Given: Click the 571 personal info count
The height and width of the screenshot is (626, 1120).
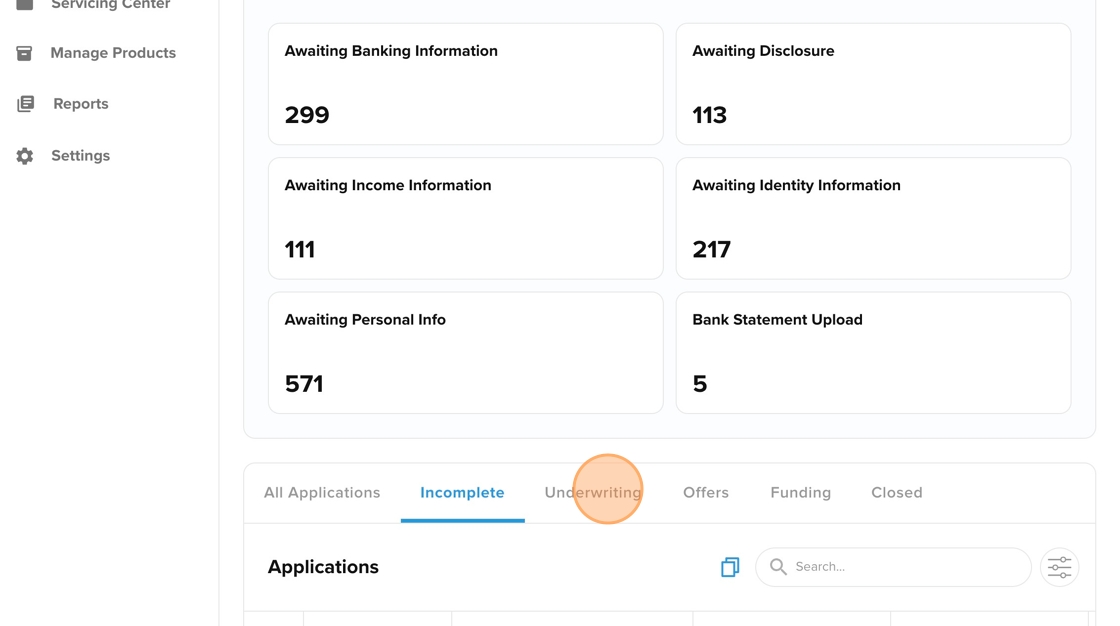Looking at the screenshot, I should click(x=304, y=384).
